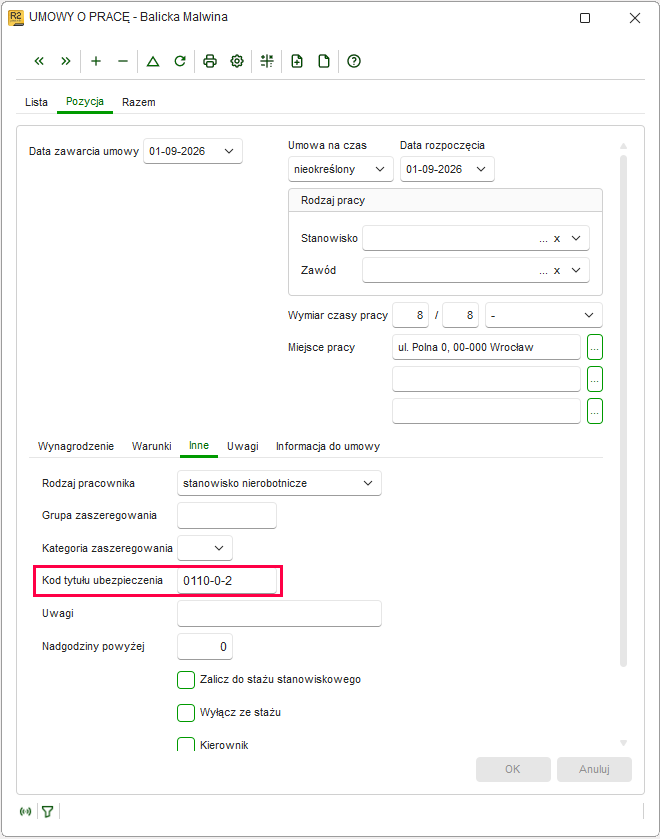Screen dimensions: 660x839
Task: Expand the Umowa na czas dropdown
Action: coord(340,169)
